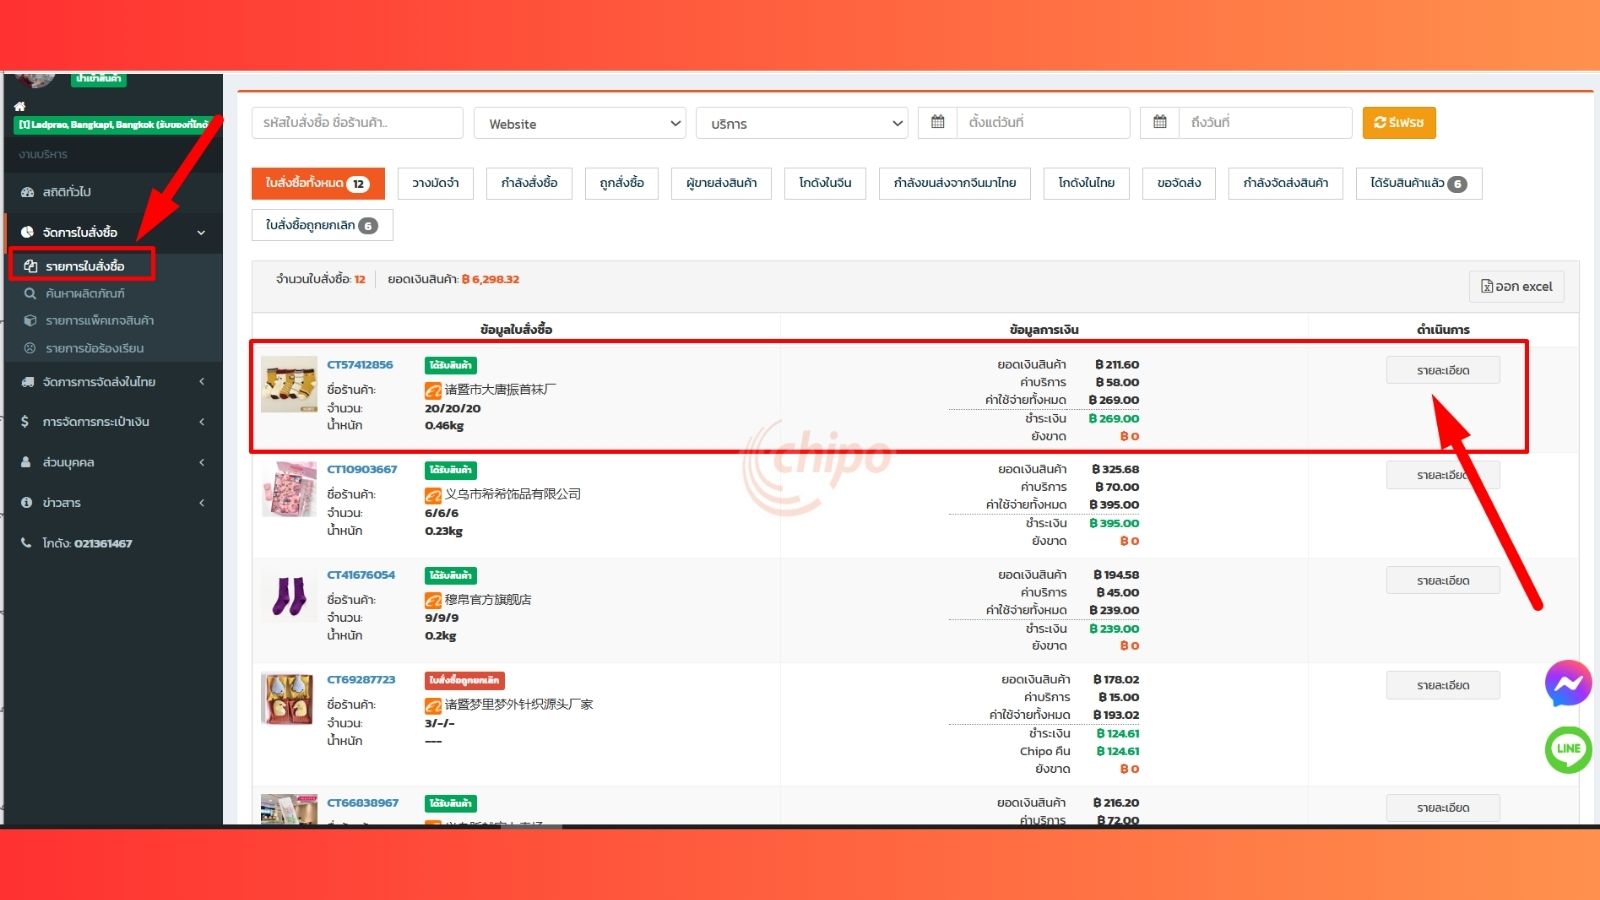
Task: Open the LINE chat icon
Action: [1568, 749]
